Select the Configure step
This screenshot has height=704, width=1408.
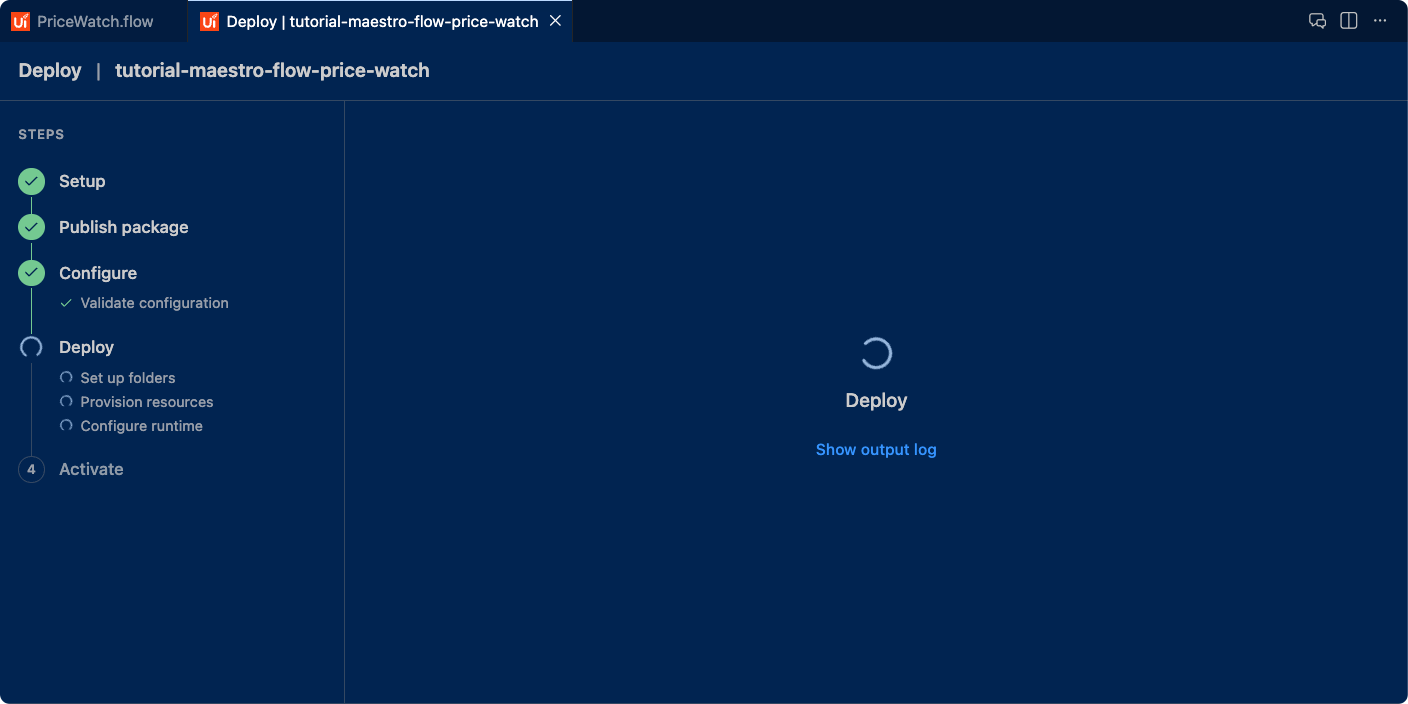[98, 273]
